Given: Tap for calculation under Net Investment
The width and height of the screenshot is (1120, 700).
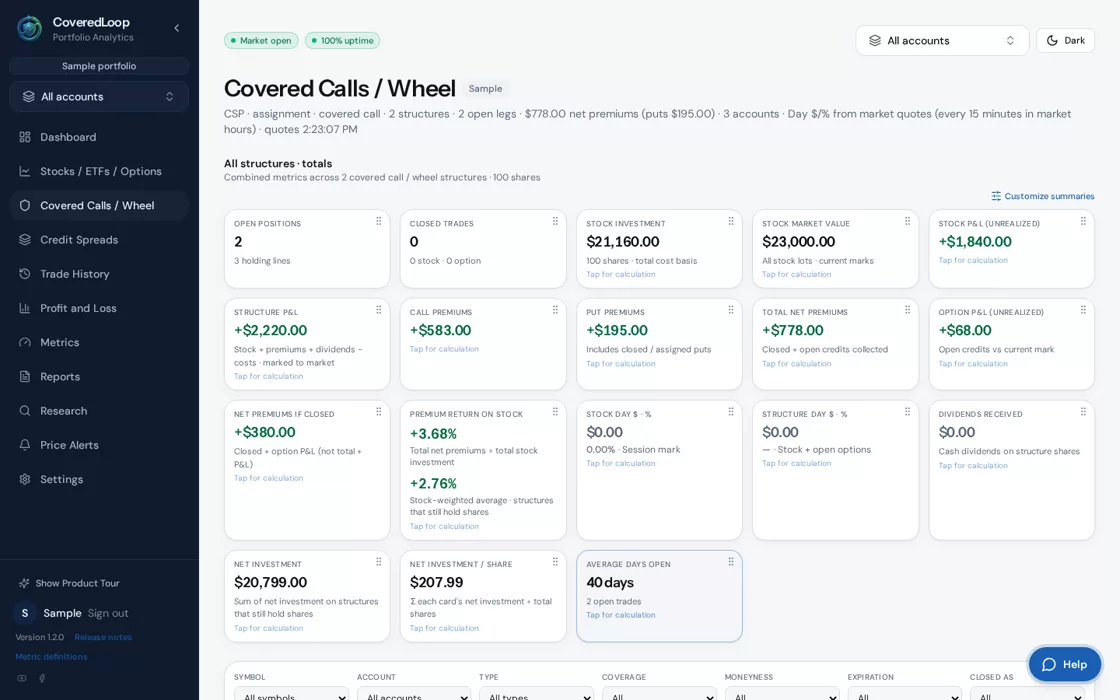Looking at the screenshot, I should (269, 629).
